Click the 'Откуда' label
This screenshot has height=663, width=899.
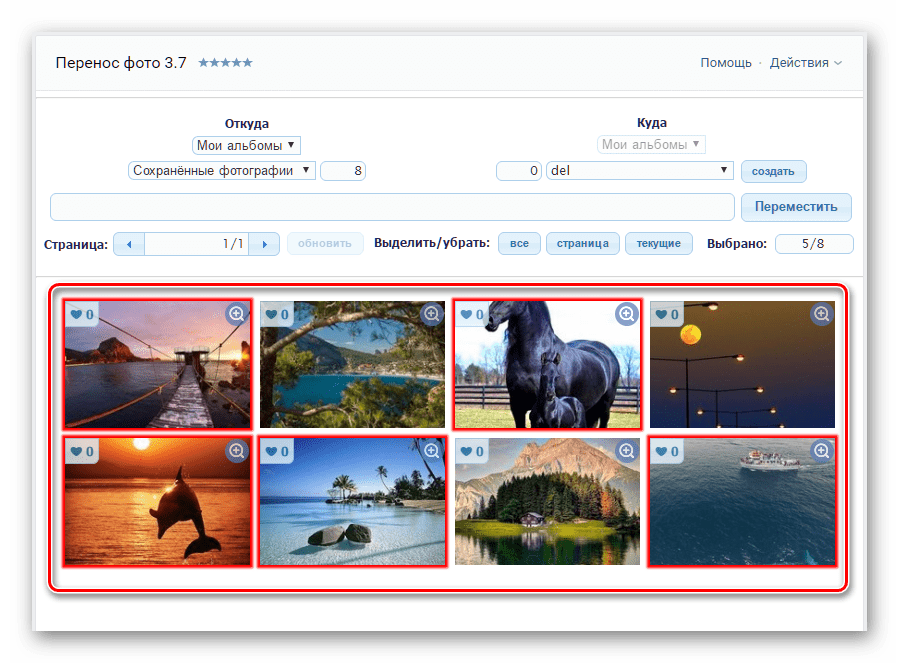pyautogui.click(x=247, y=123)
